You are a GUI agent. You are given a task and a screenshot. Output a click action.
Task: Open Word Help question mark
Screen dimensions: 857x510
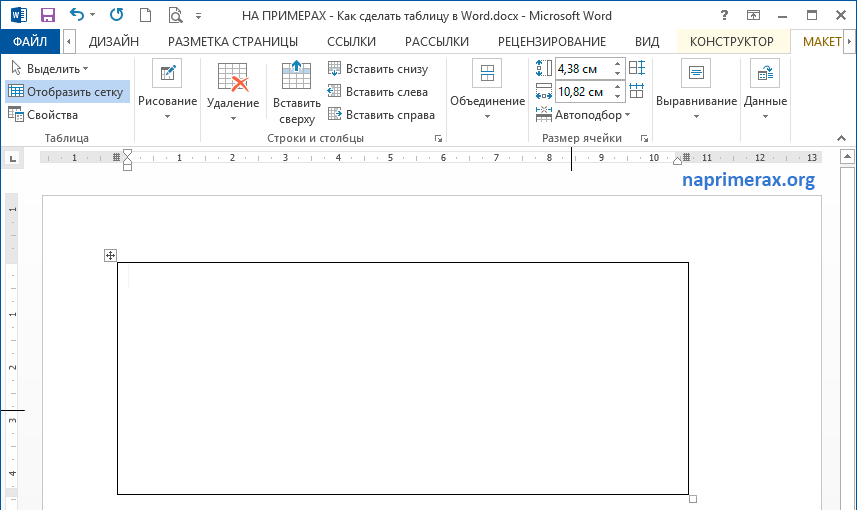(x=724, y=15)
